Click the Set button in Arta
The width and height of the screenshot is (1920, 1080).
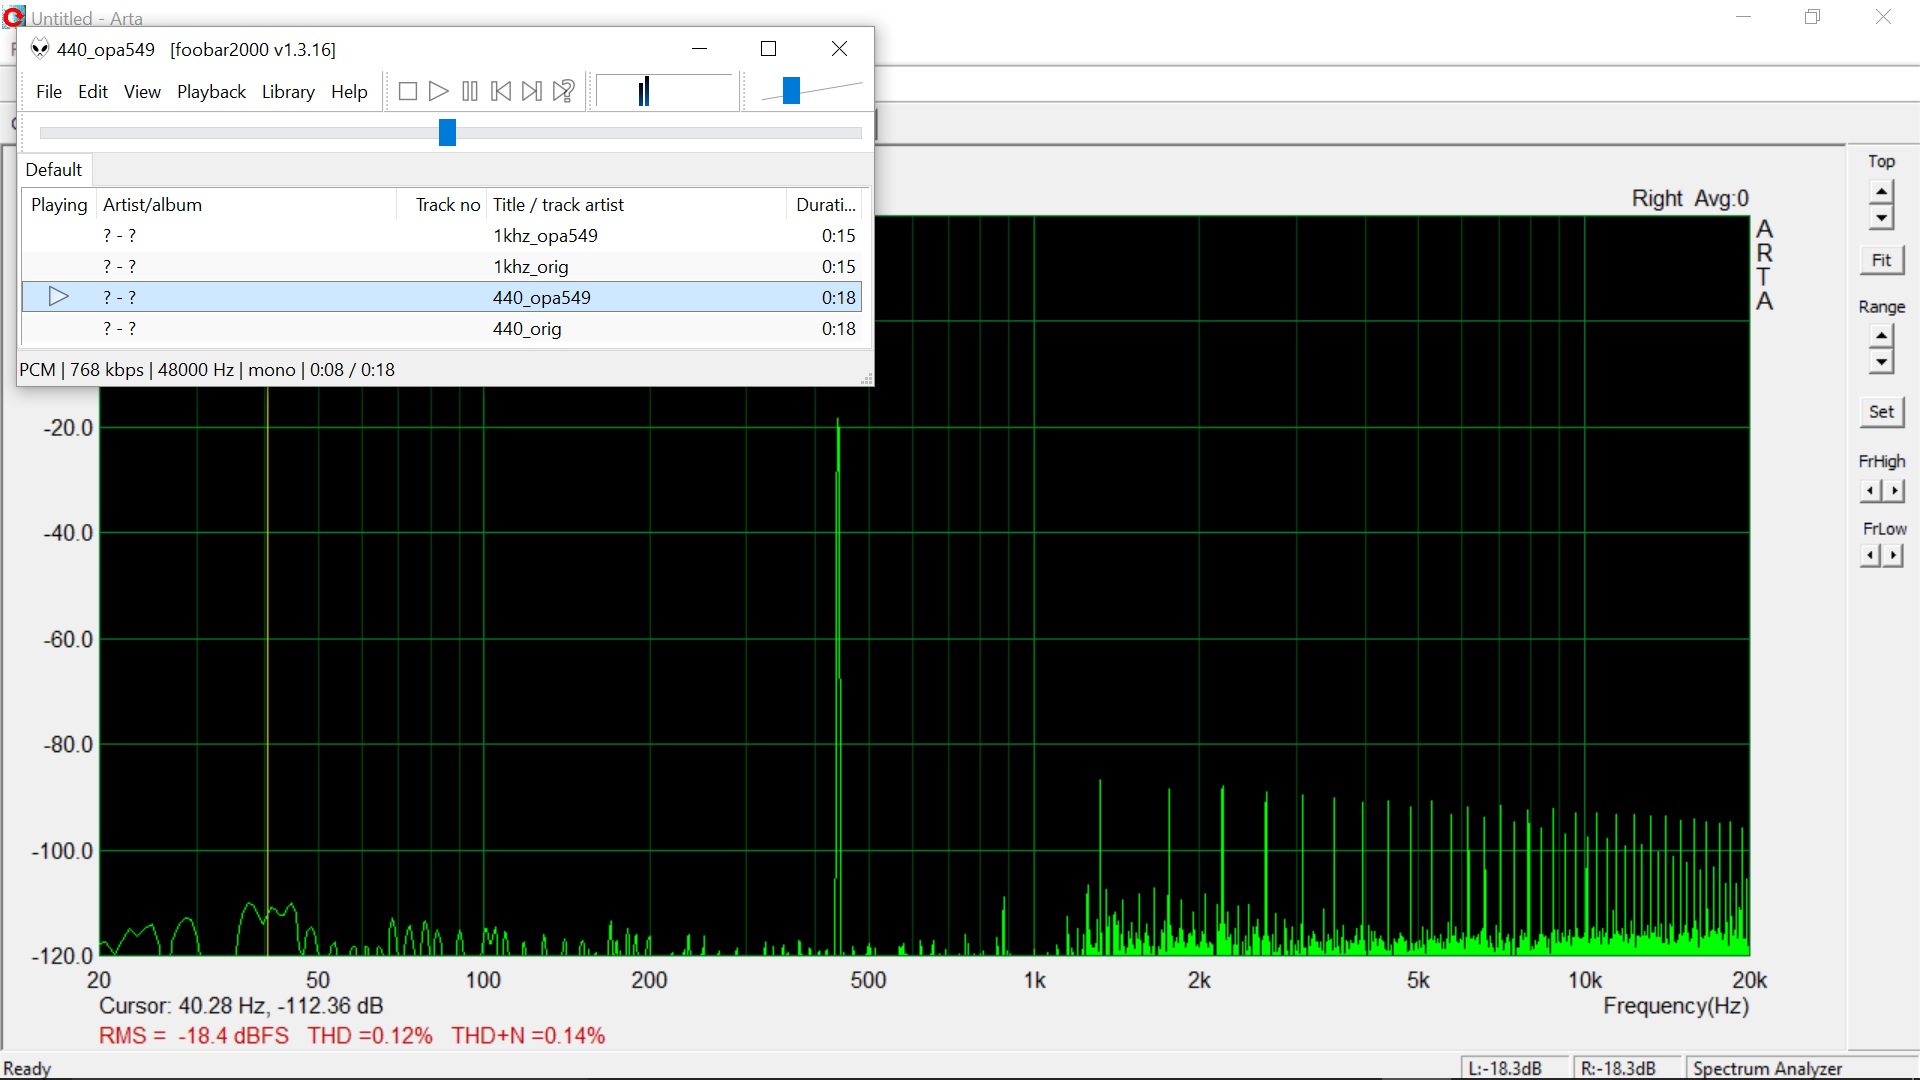click(x=1881, y=412)
